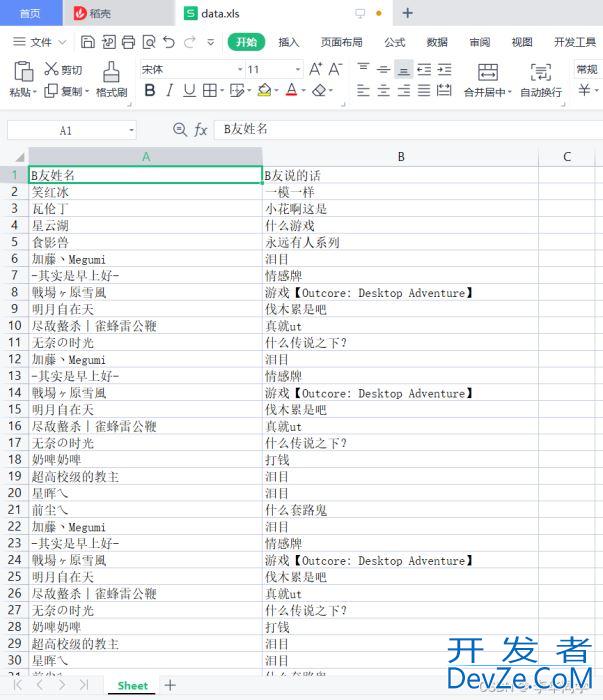This screenshot has height=700, width=603.
Task: Open the font color dropdown arrow
Action: [x=304, y=91]
